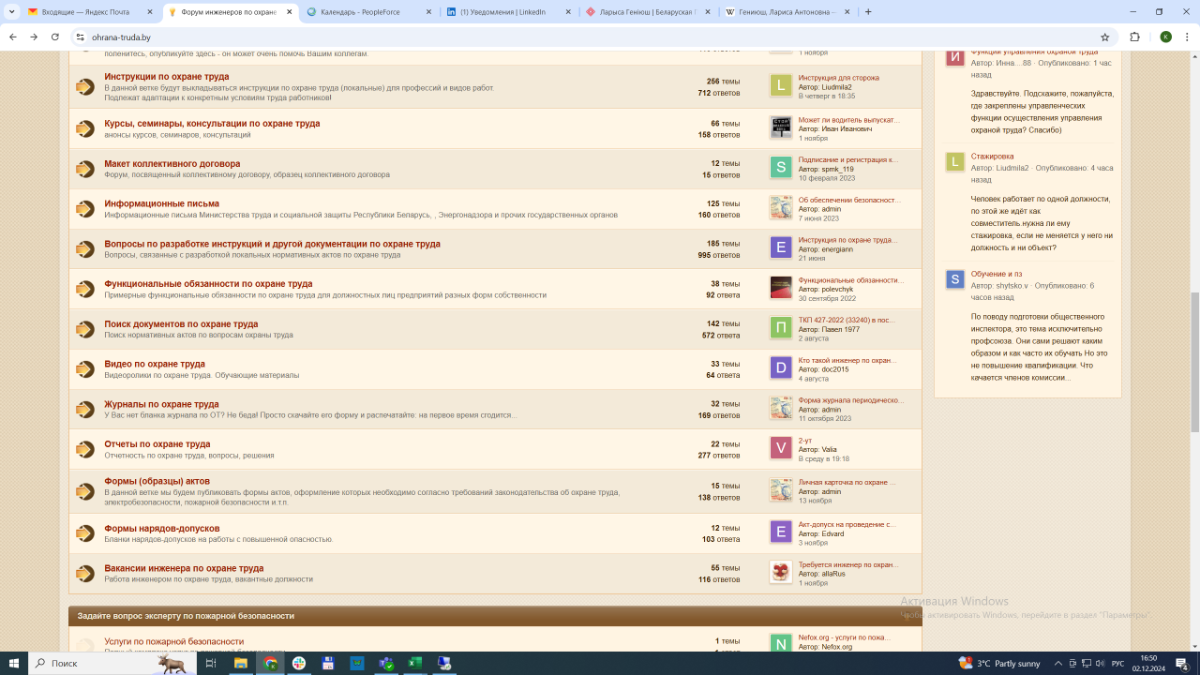This screenshot has height=675, width=1200.
Task: Click the forum icon beside Функциональные обязанности по охране труда
Action: (x=85, y=288)
